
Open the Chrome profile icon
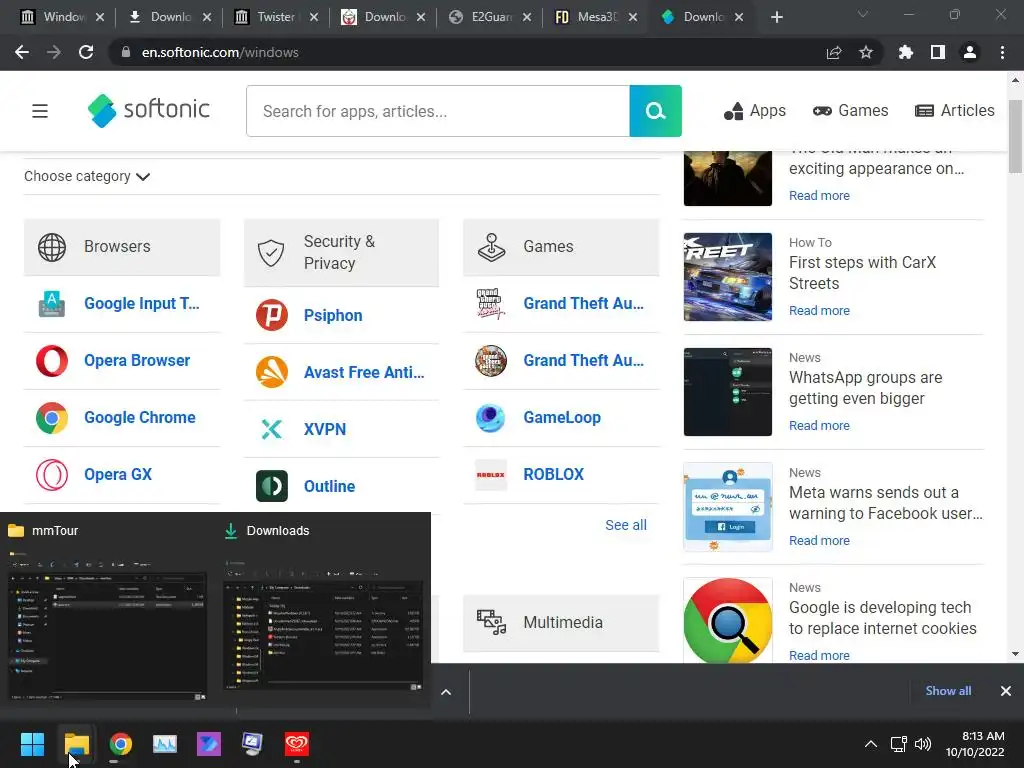pyautogui.click(x=970, y=52)
